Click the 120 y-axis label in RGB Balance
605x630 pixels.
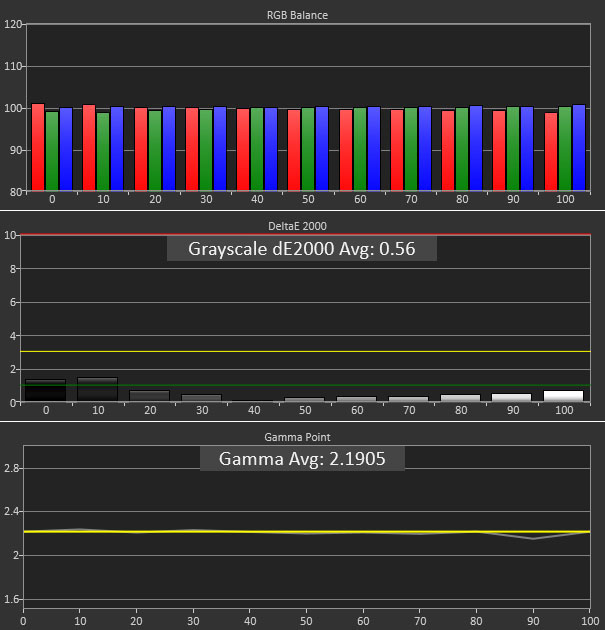(13, 24)
